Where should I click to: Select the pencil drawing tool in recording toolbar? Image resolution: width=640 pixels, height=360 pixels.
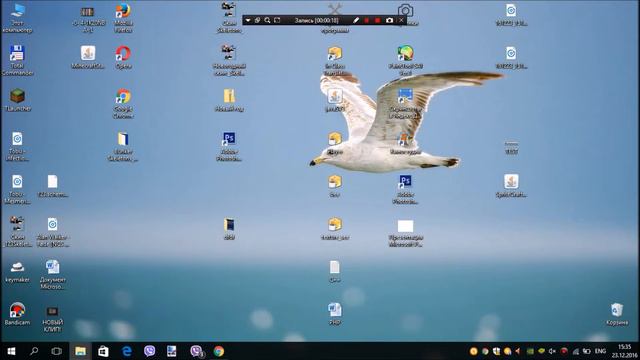click(x=356, y=20)
